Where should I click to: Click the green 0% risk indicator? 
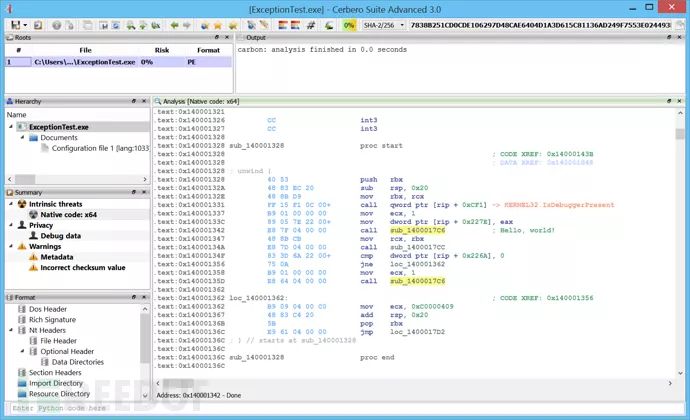pos(349,23)
